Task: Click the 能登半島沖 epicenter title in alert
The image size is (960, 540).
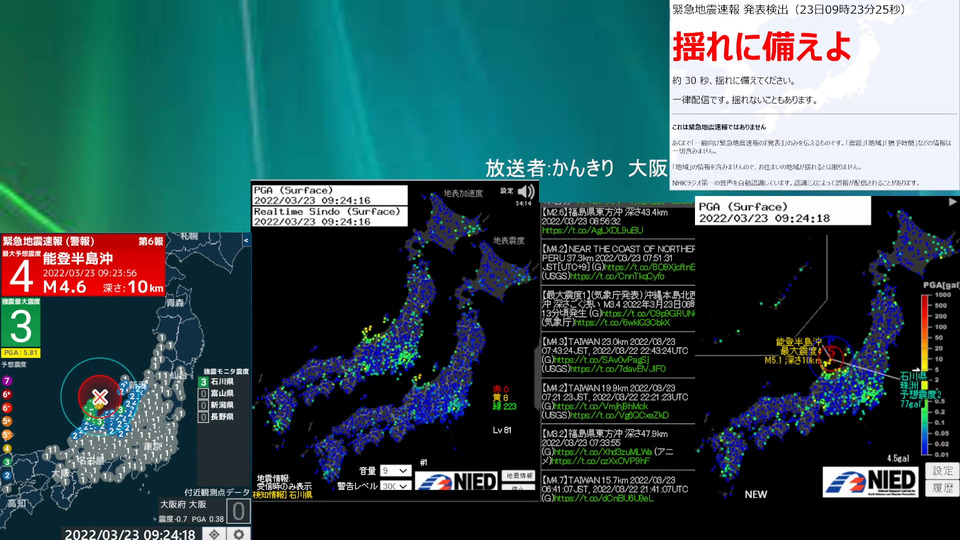Action: (x=78, y=258)
